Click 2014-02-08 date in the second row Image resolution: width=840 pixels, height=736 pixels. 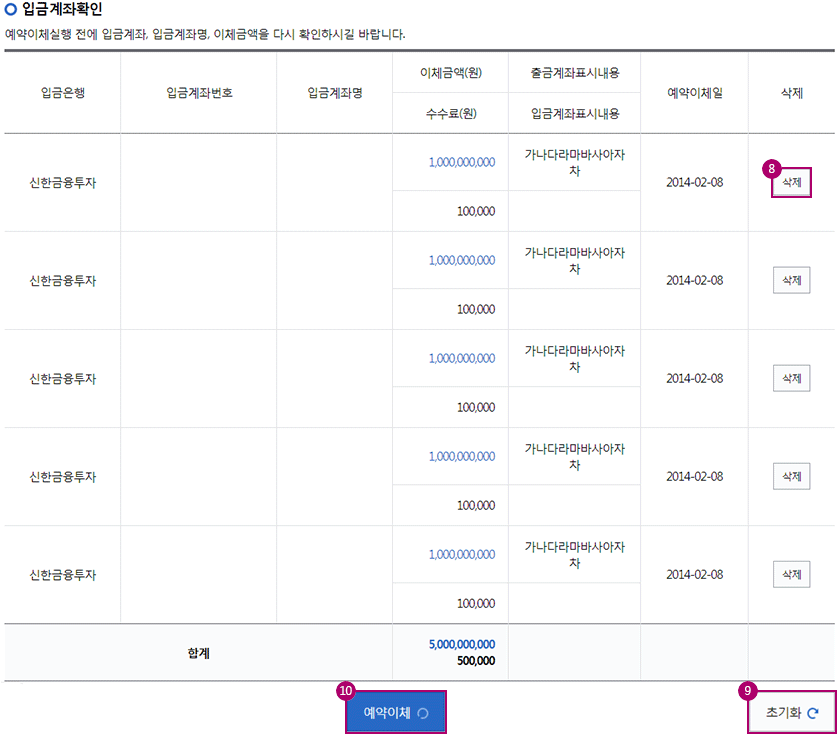tap(694, 280)
